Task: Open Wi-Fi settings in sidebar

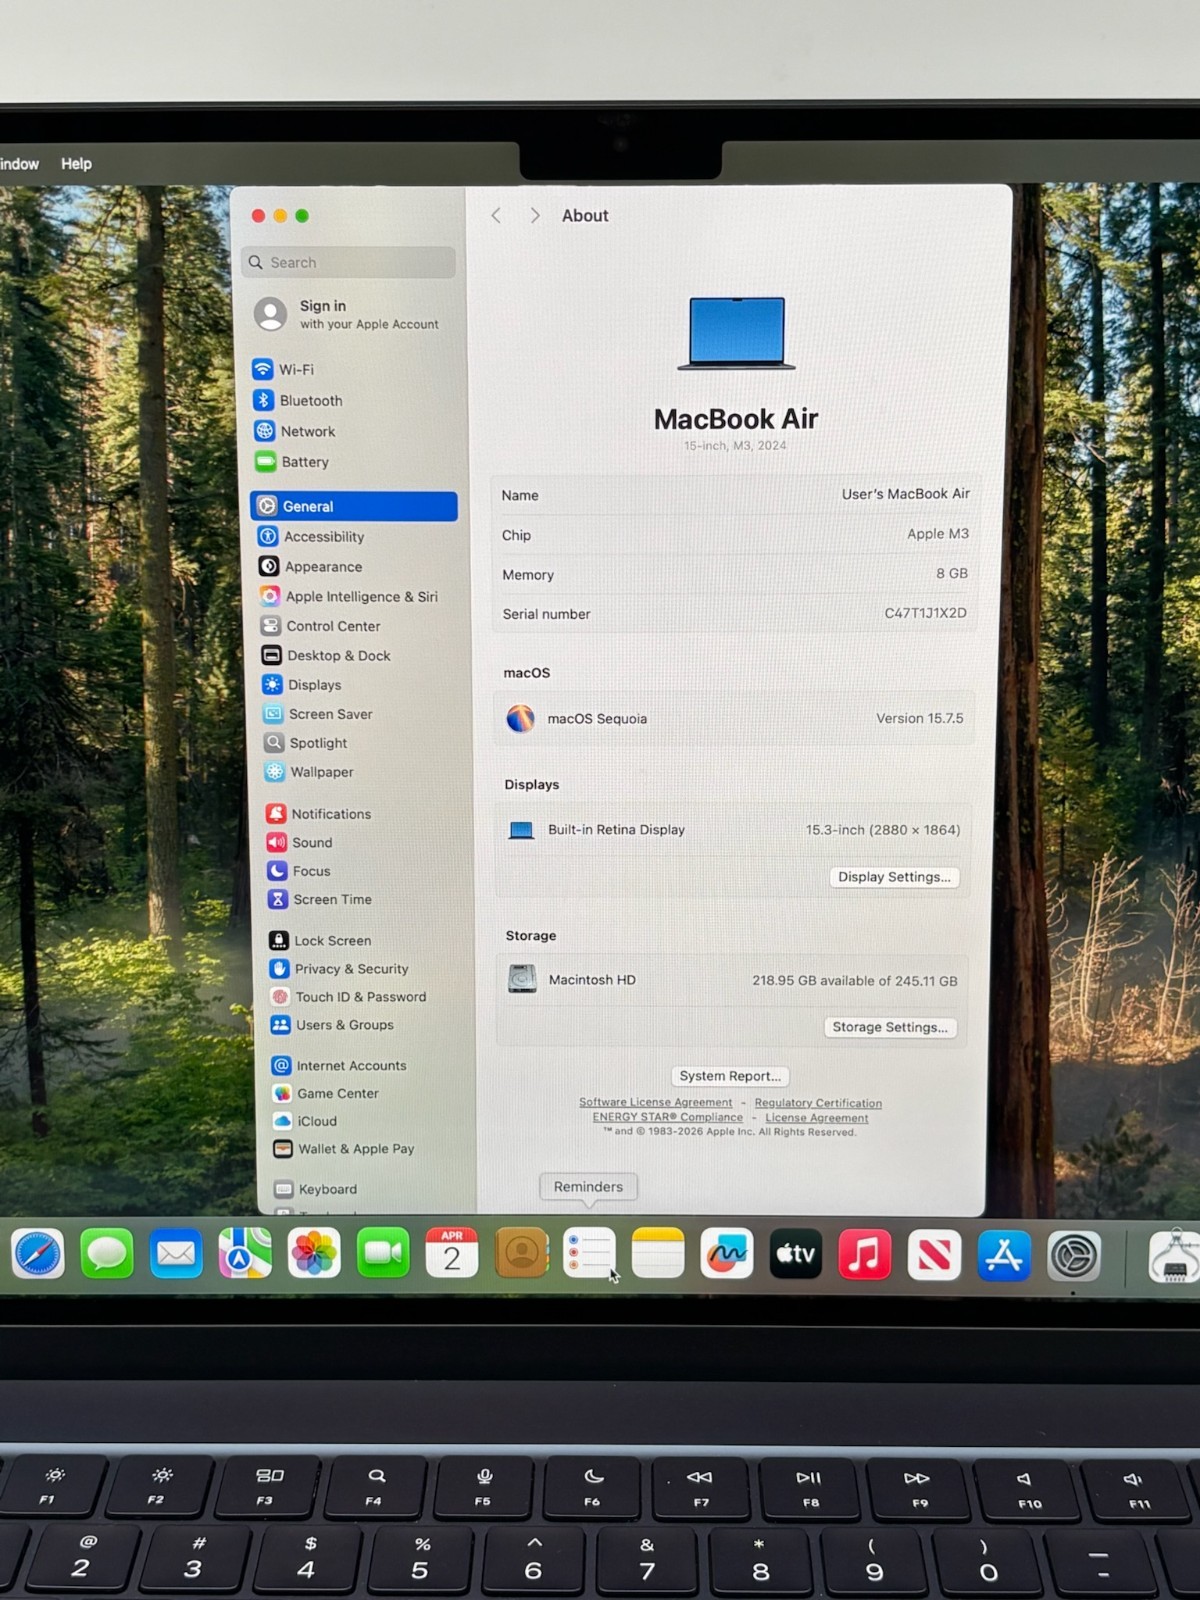Action: tap(284, 369)
